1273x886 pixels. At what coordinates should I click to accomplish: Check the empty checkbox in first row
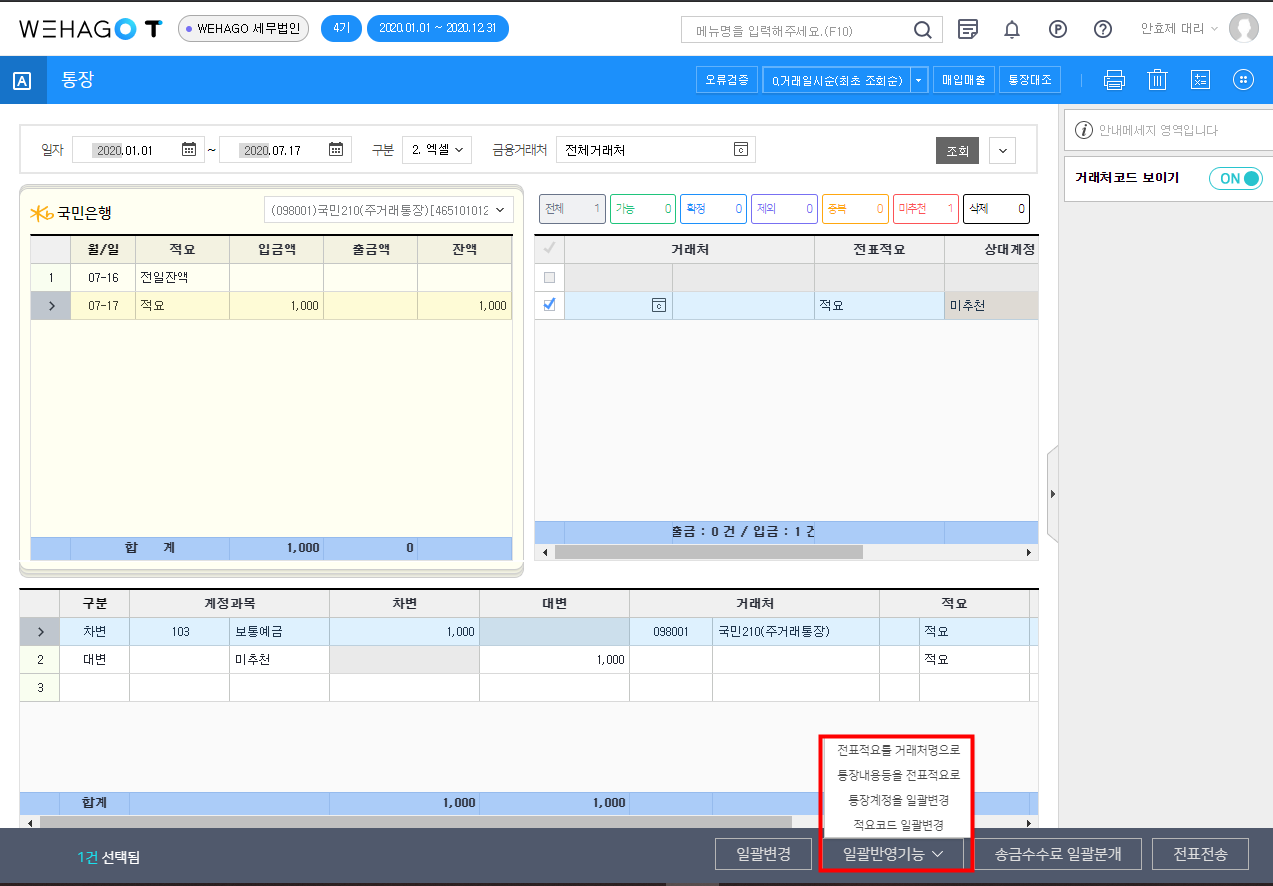coord(549,277)
